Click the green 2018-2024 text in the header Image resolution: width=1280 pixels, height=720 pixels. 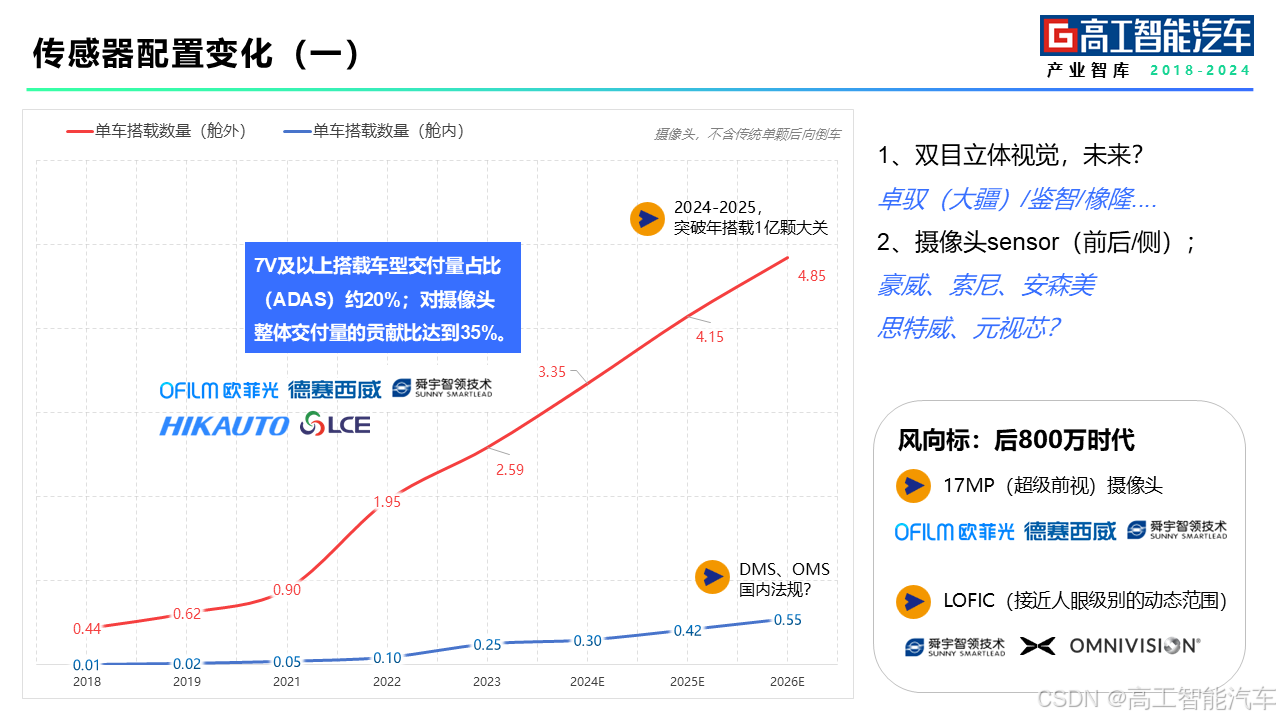1200,71
